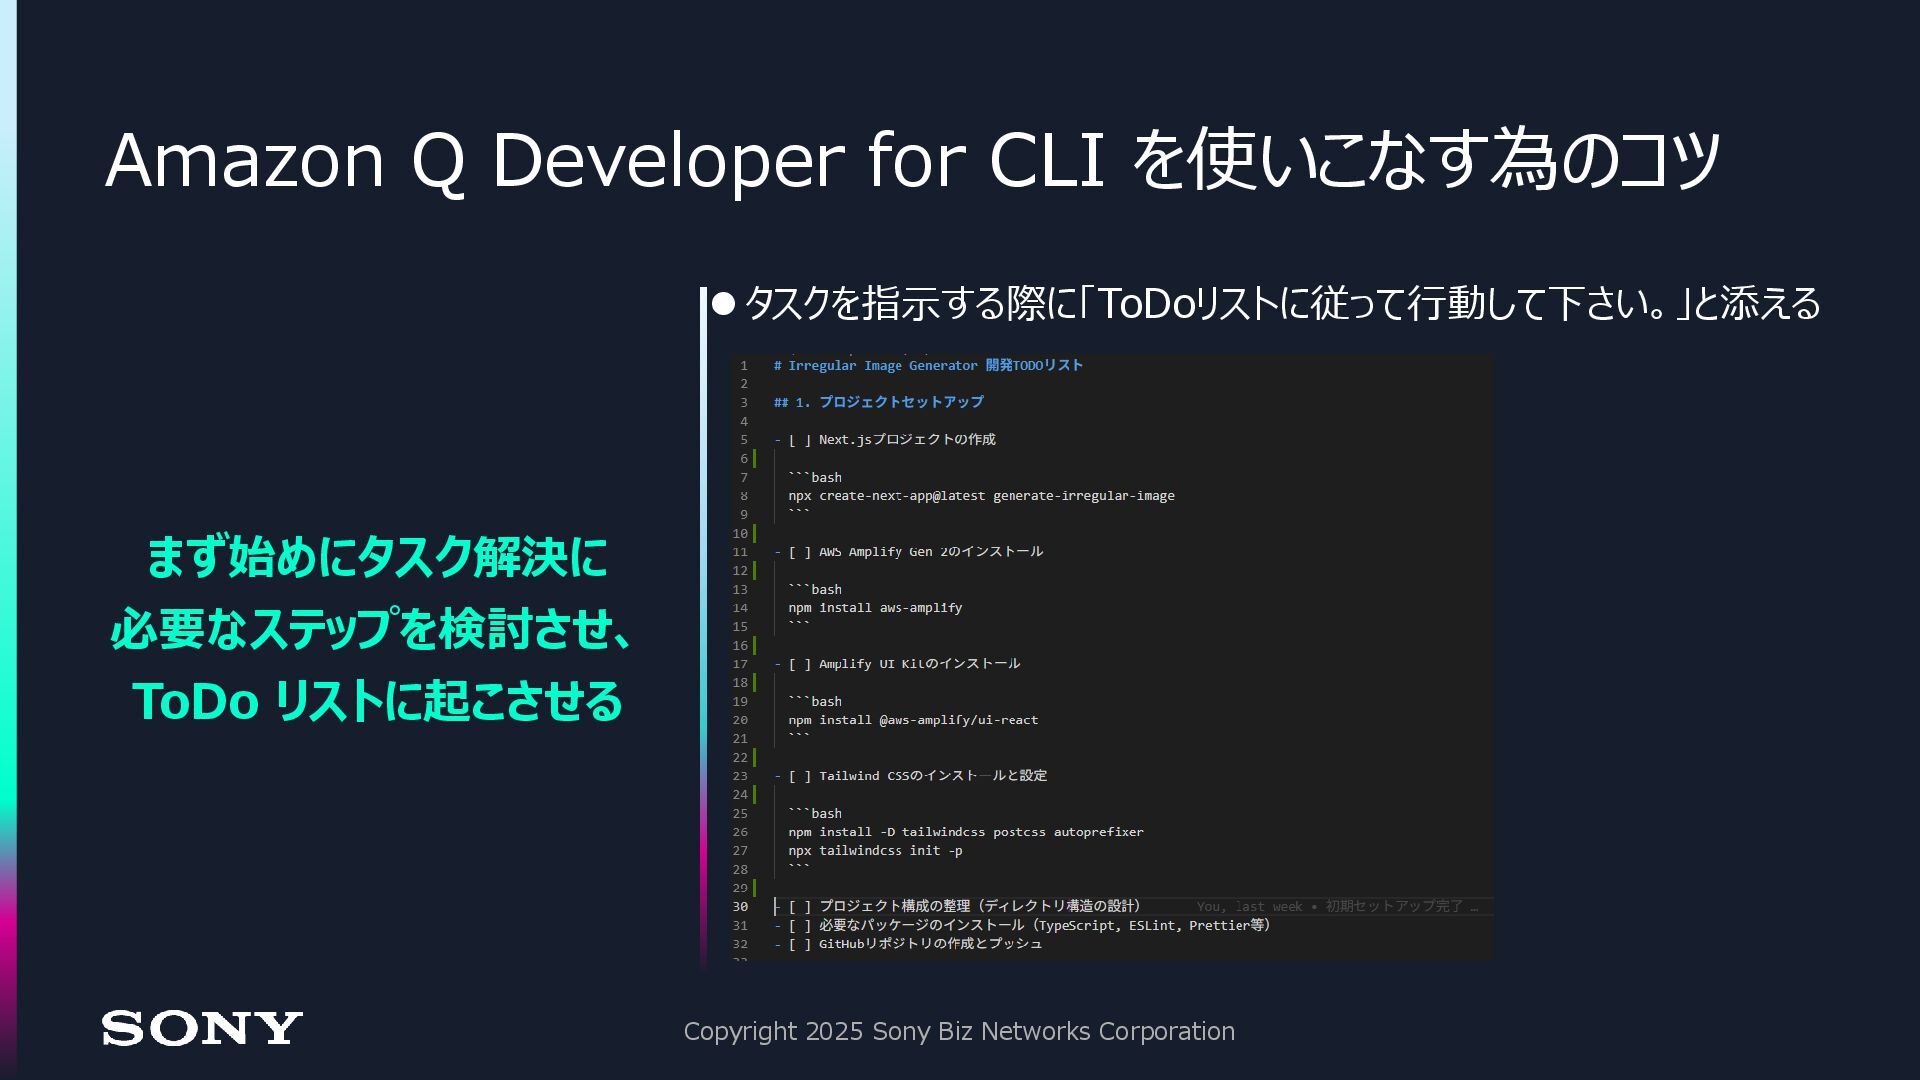Click the SONY logo
1920x1080 pixels.
(x=202, y=1028)
